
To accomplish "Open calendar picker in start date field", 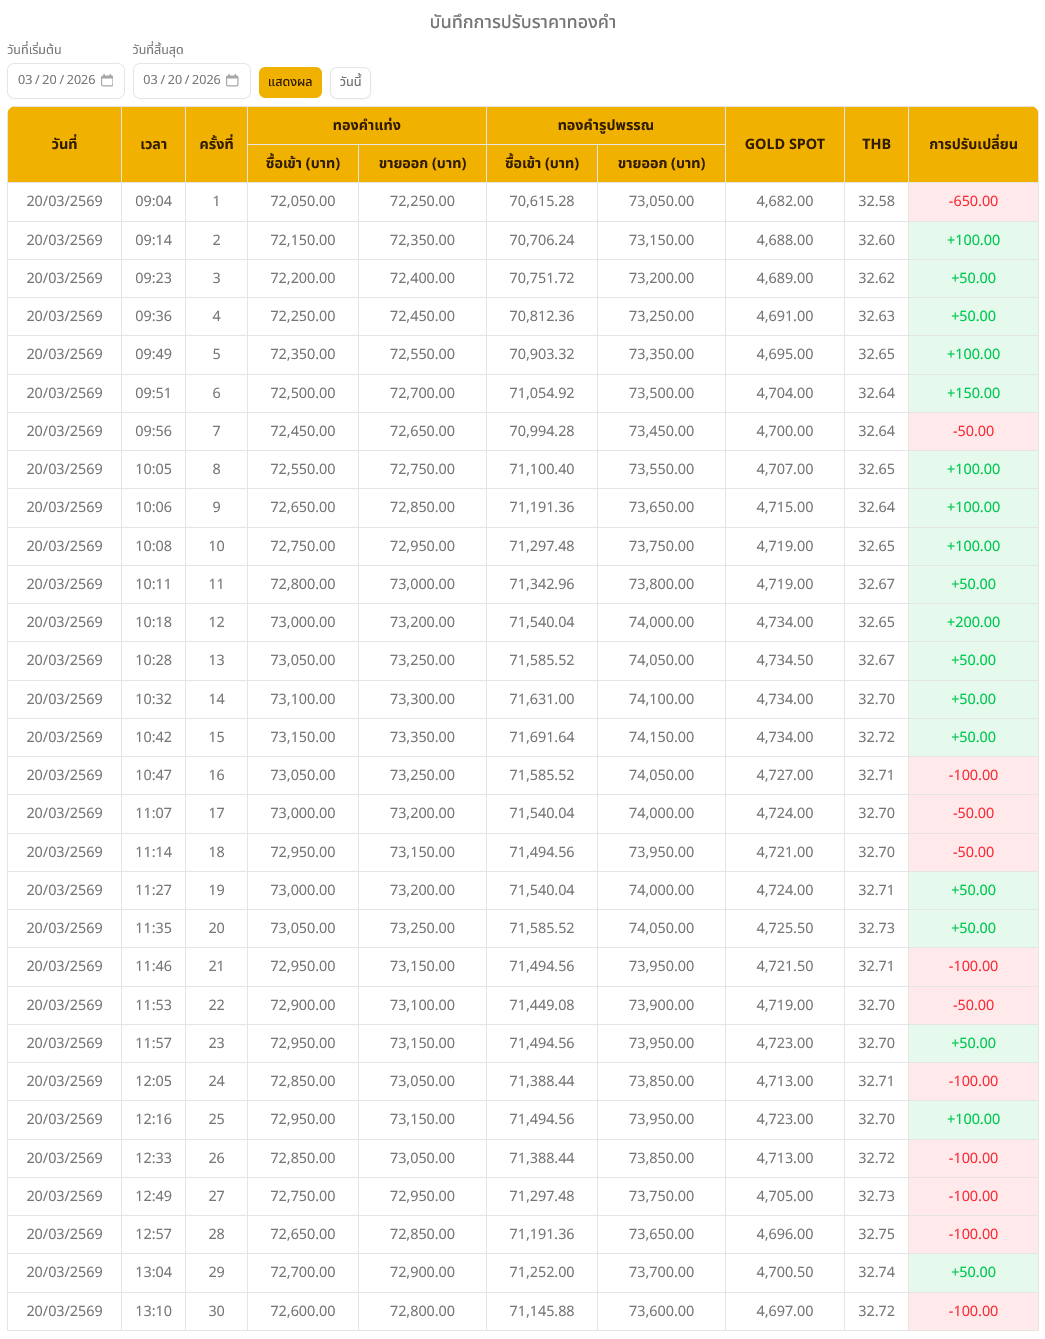I will click(x=108, y=80).
